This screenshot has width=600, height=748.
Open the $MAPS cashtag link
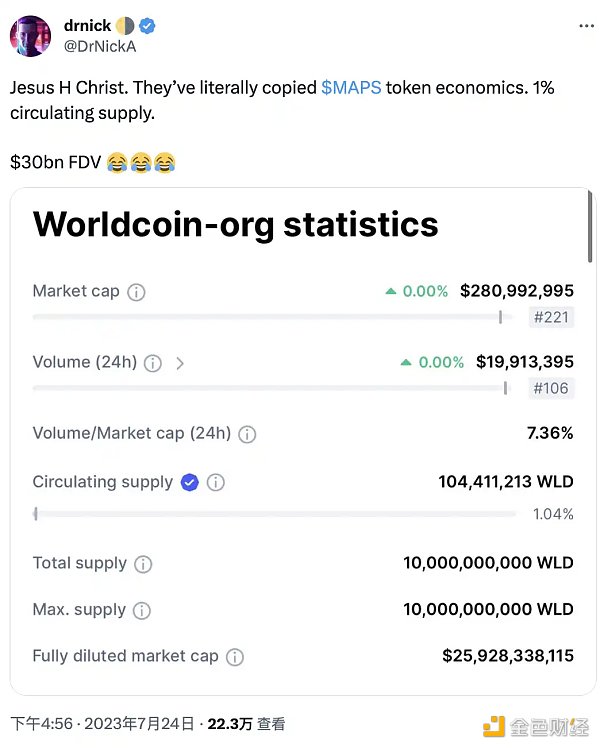point(350,88)
